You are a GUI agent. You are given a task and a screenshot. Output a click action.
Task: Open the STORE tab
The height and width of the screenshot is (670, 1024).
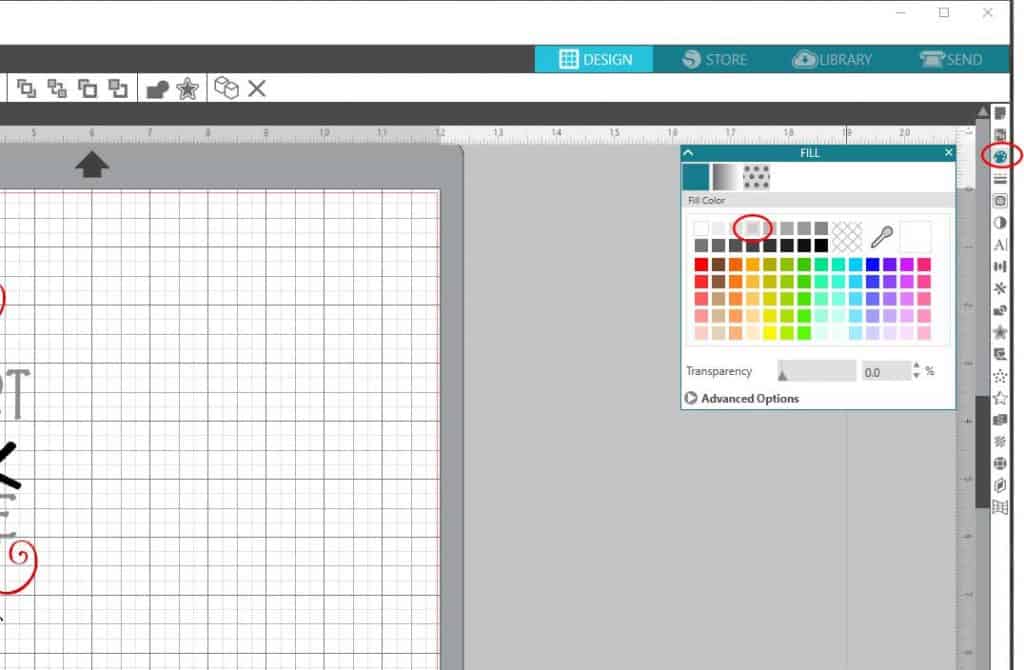pos(714,59)
